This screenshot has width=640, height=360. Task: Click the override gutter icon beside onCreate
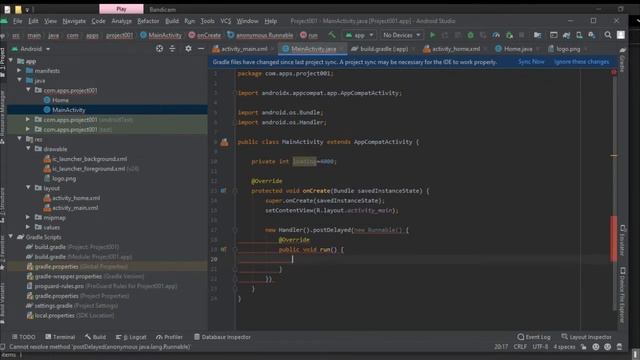[223, 191]
